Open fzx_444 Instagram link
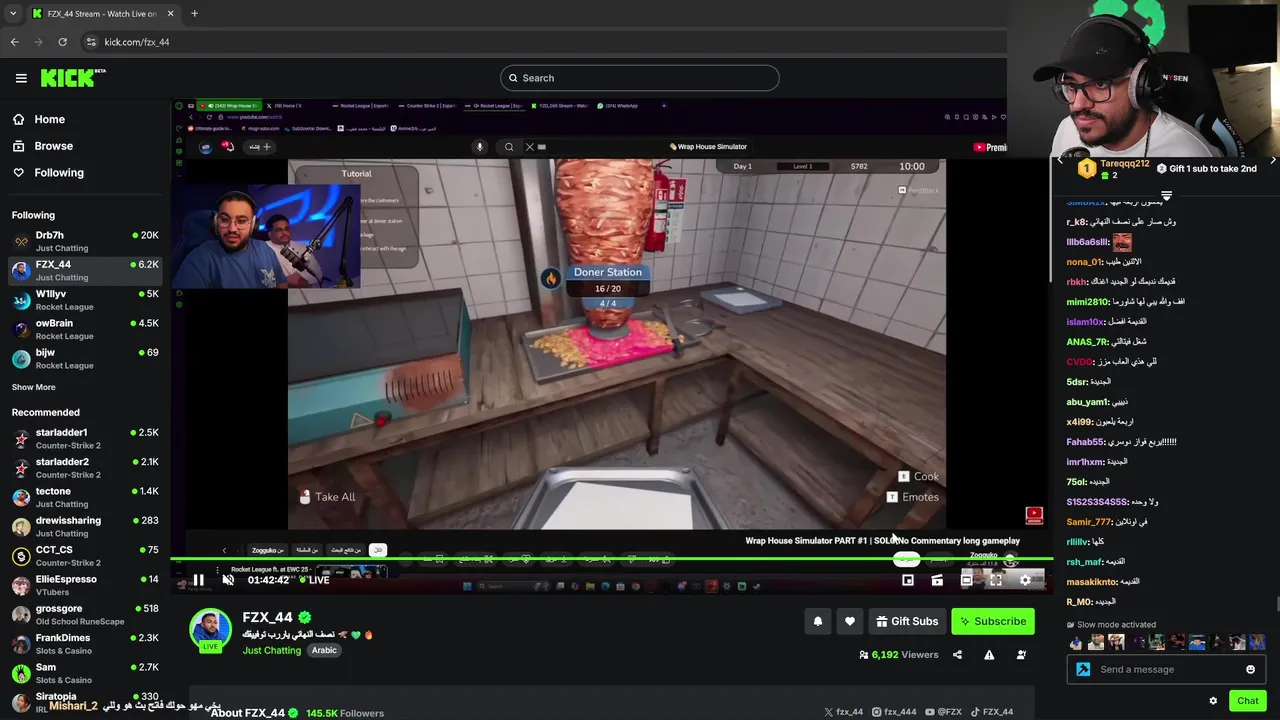 point(895,712)
